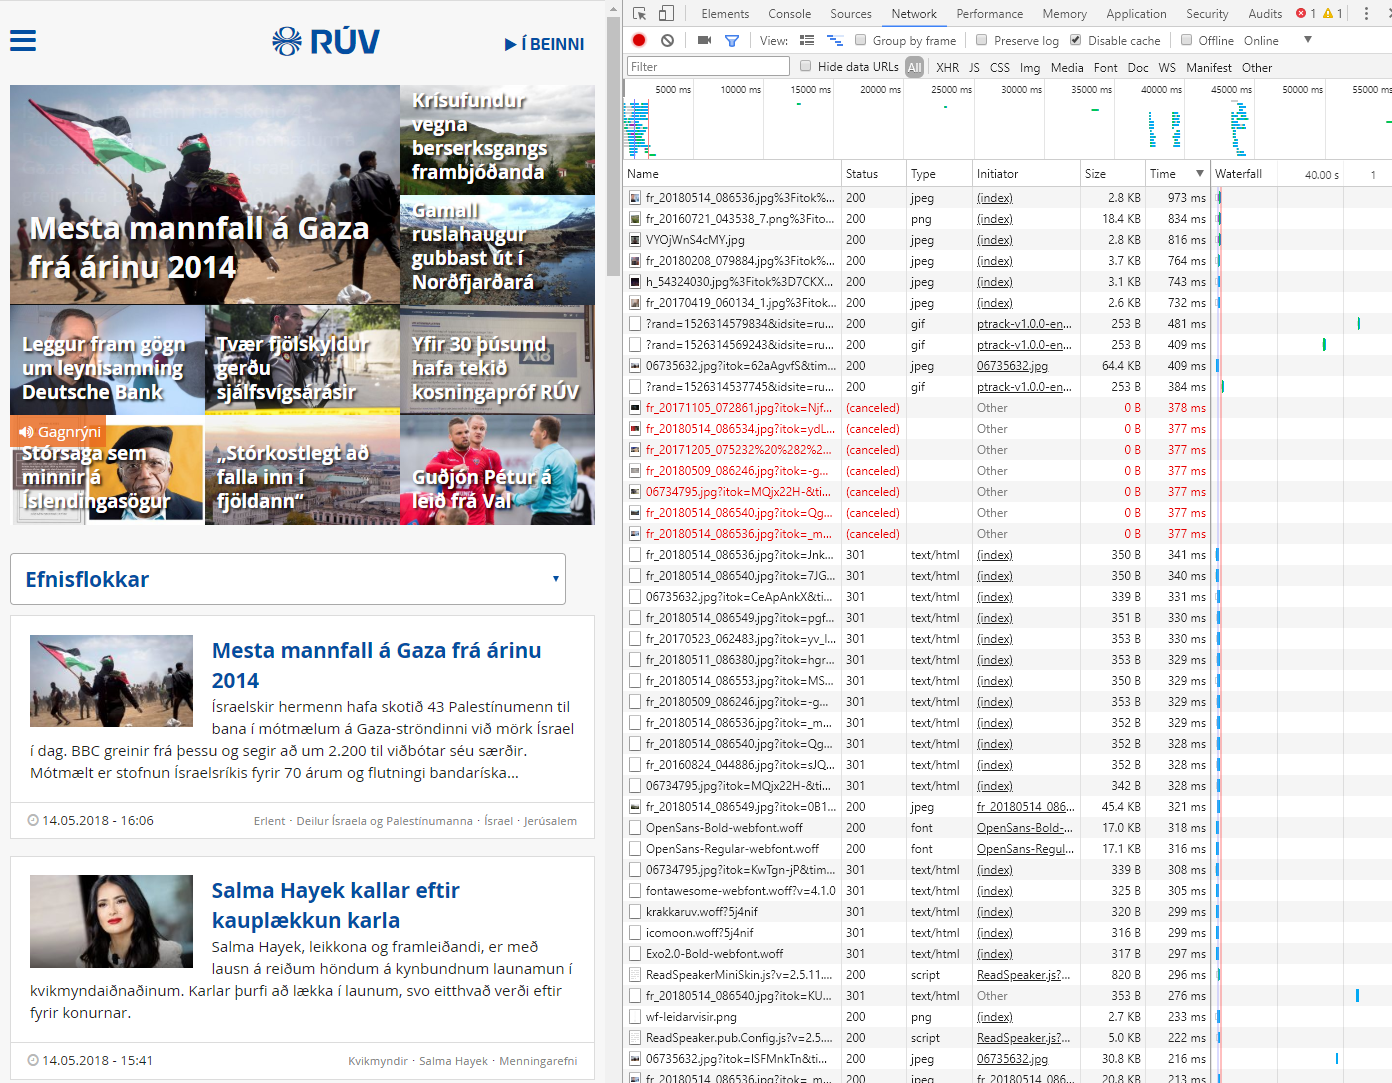Click the capture screenshots camera icon
Screen dimensions: 1392x1083
[x=704, y=41]
